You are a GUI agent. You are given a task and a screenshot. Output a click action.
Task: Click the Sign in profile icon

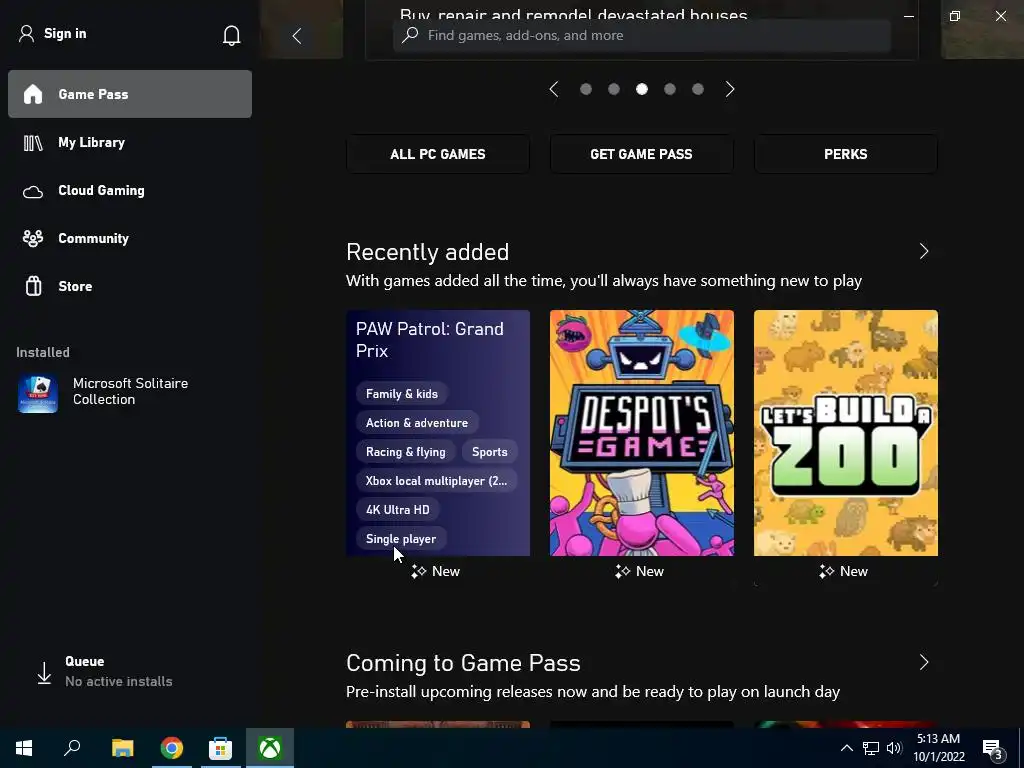(26, 34)
